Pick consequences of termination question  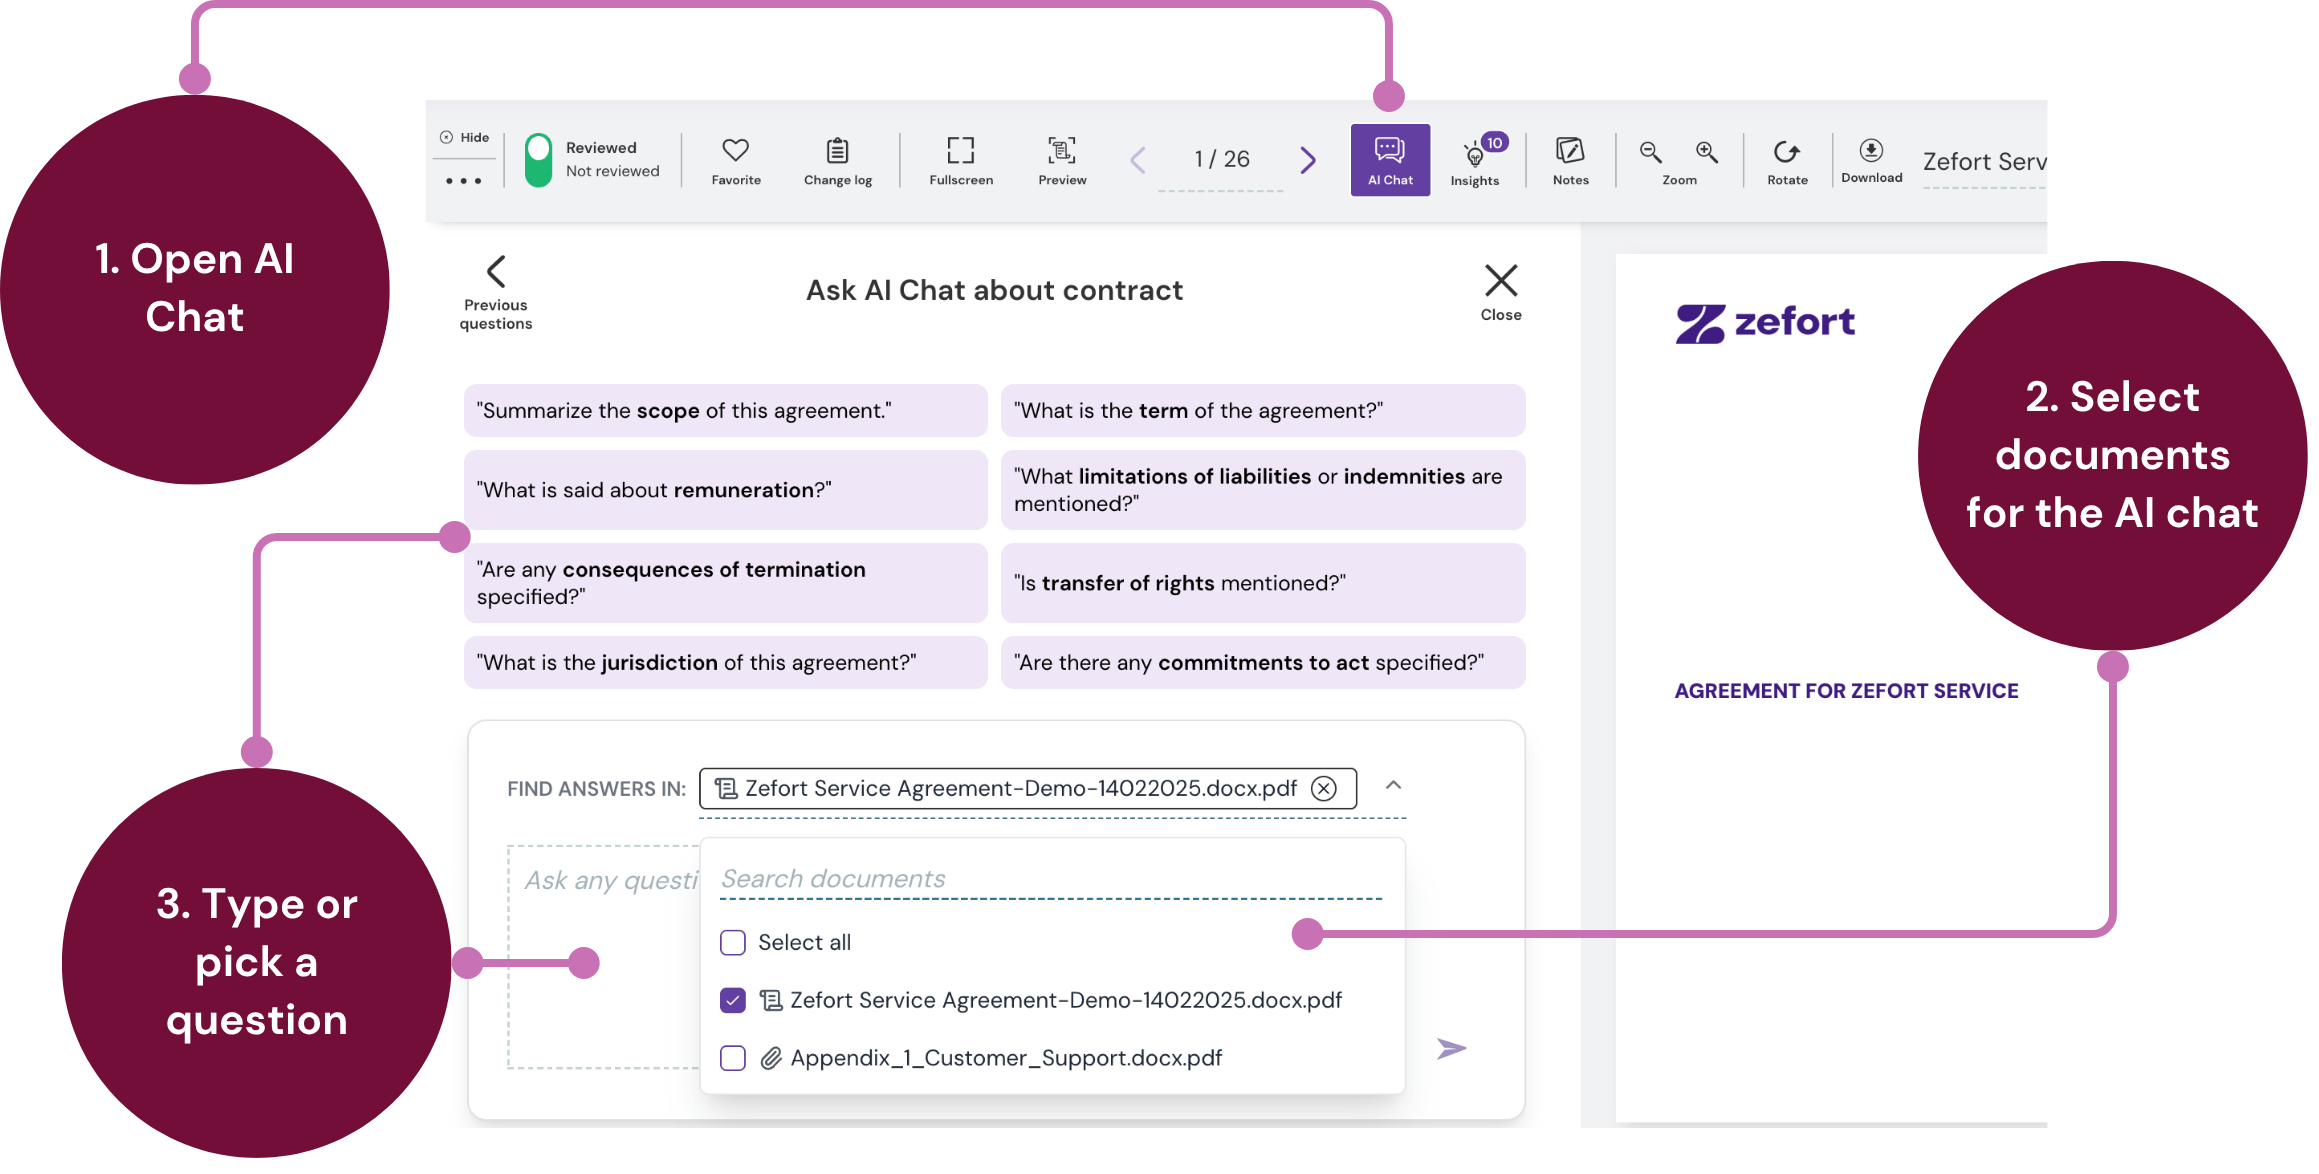point(725,583)
